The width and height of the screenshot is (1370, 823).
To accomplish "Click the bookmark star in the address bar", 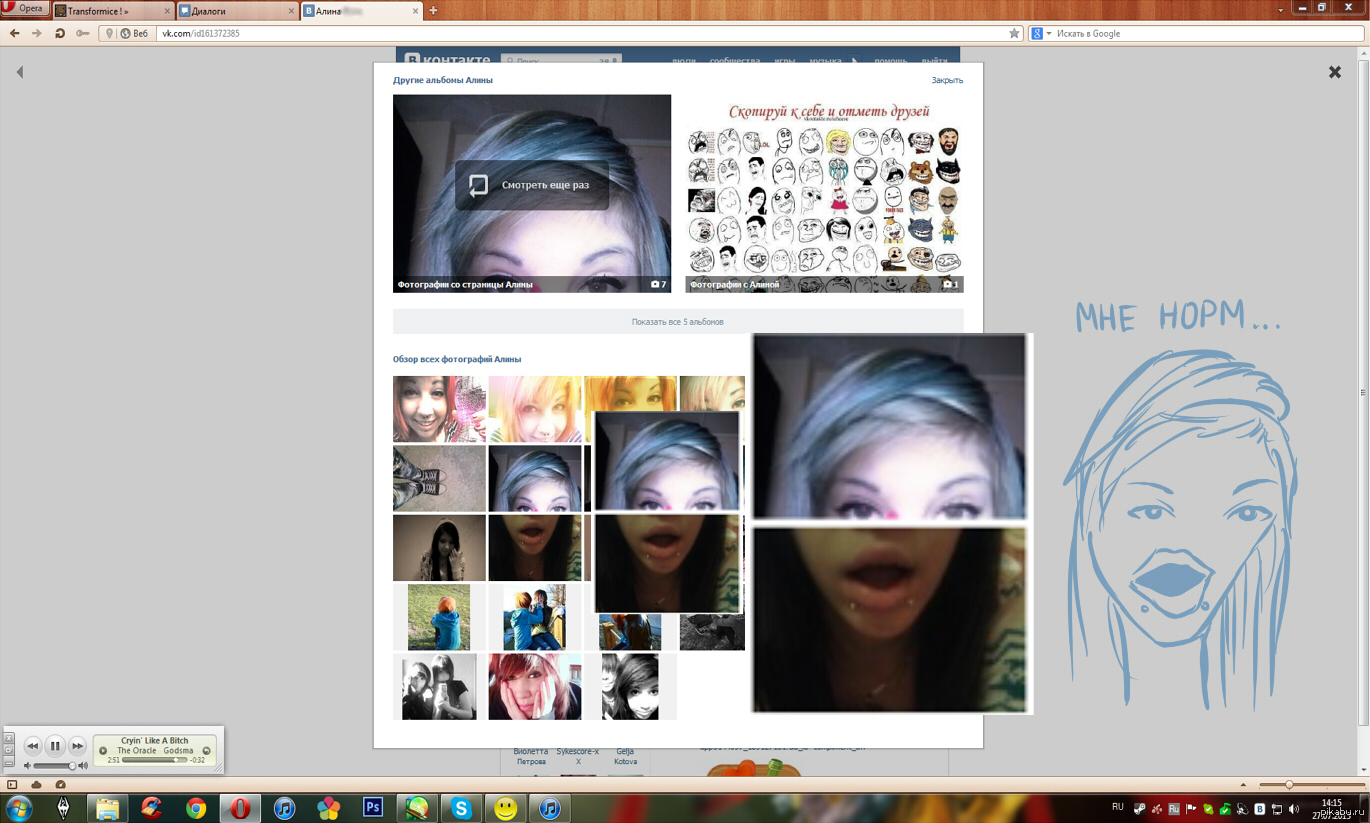I will (1014, 33).
